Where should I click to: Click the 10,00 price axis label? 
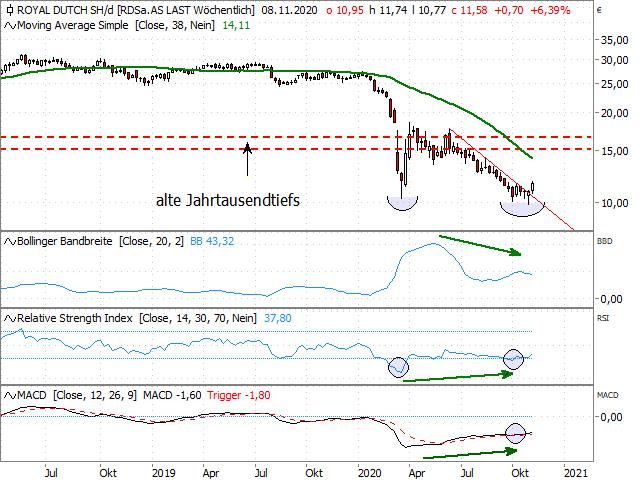615,203
